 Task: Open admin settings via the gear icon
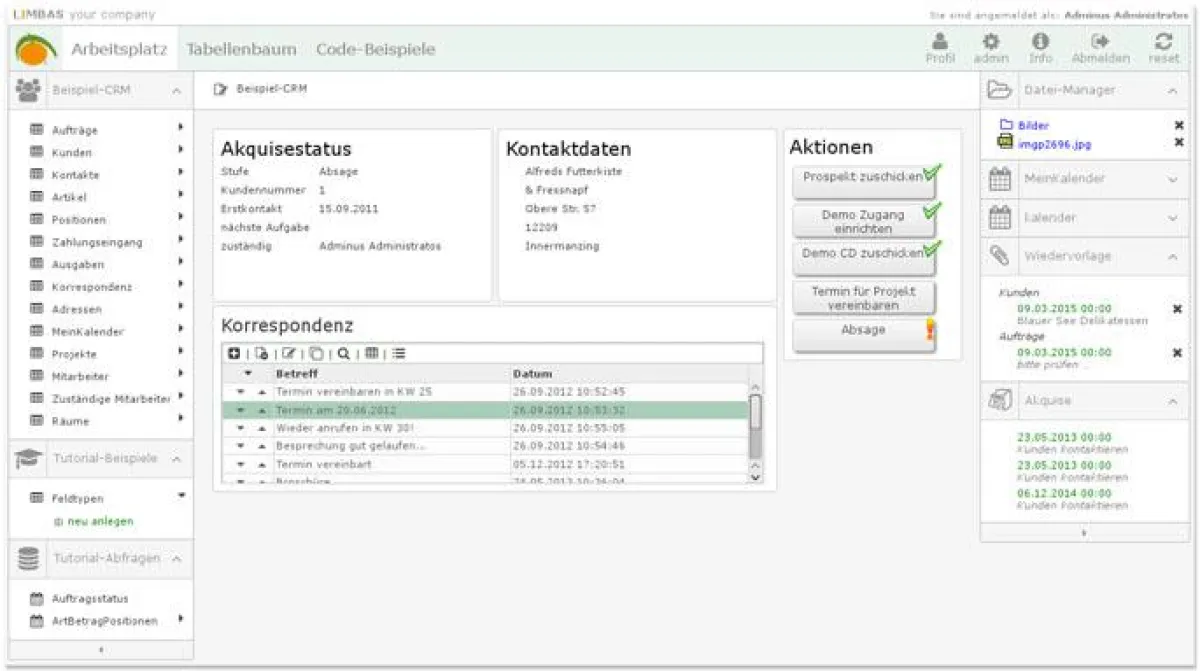[x=991, y=45]
